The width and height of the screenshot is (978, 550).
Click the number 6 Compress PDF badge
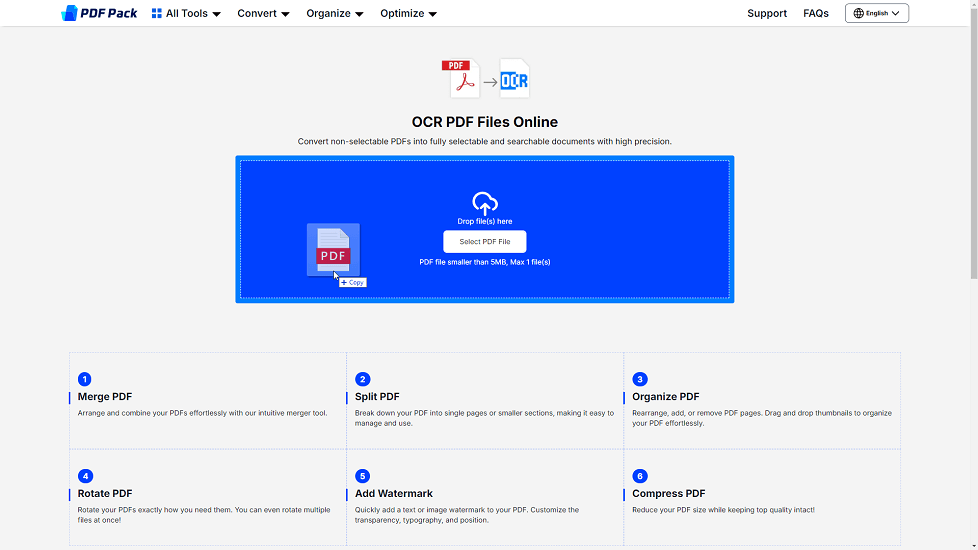640,476
